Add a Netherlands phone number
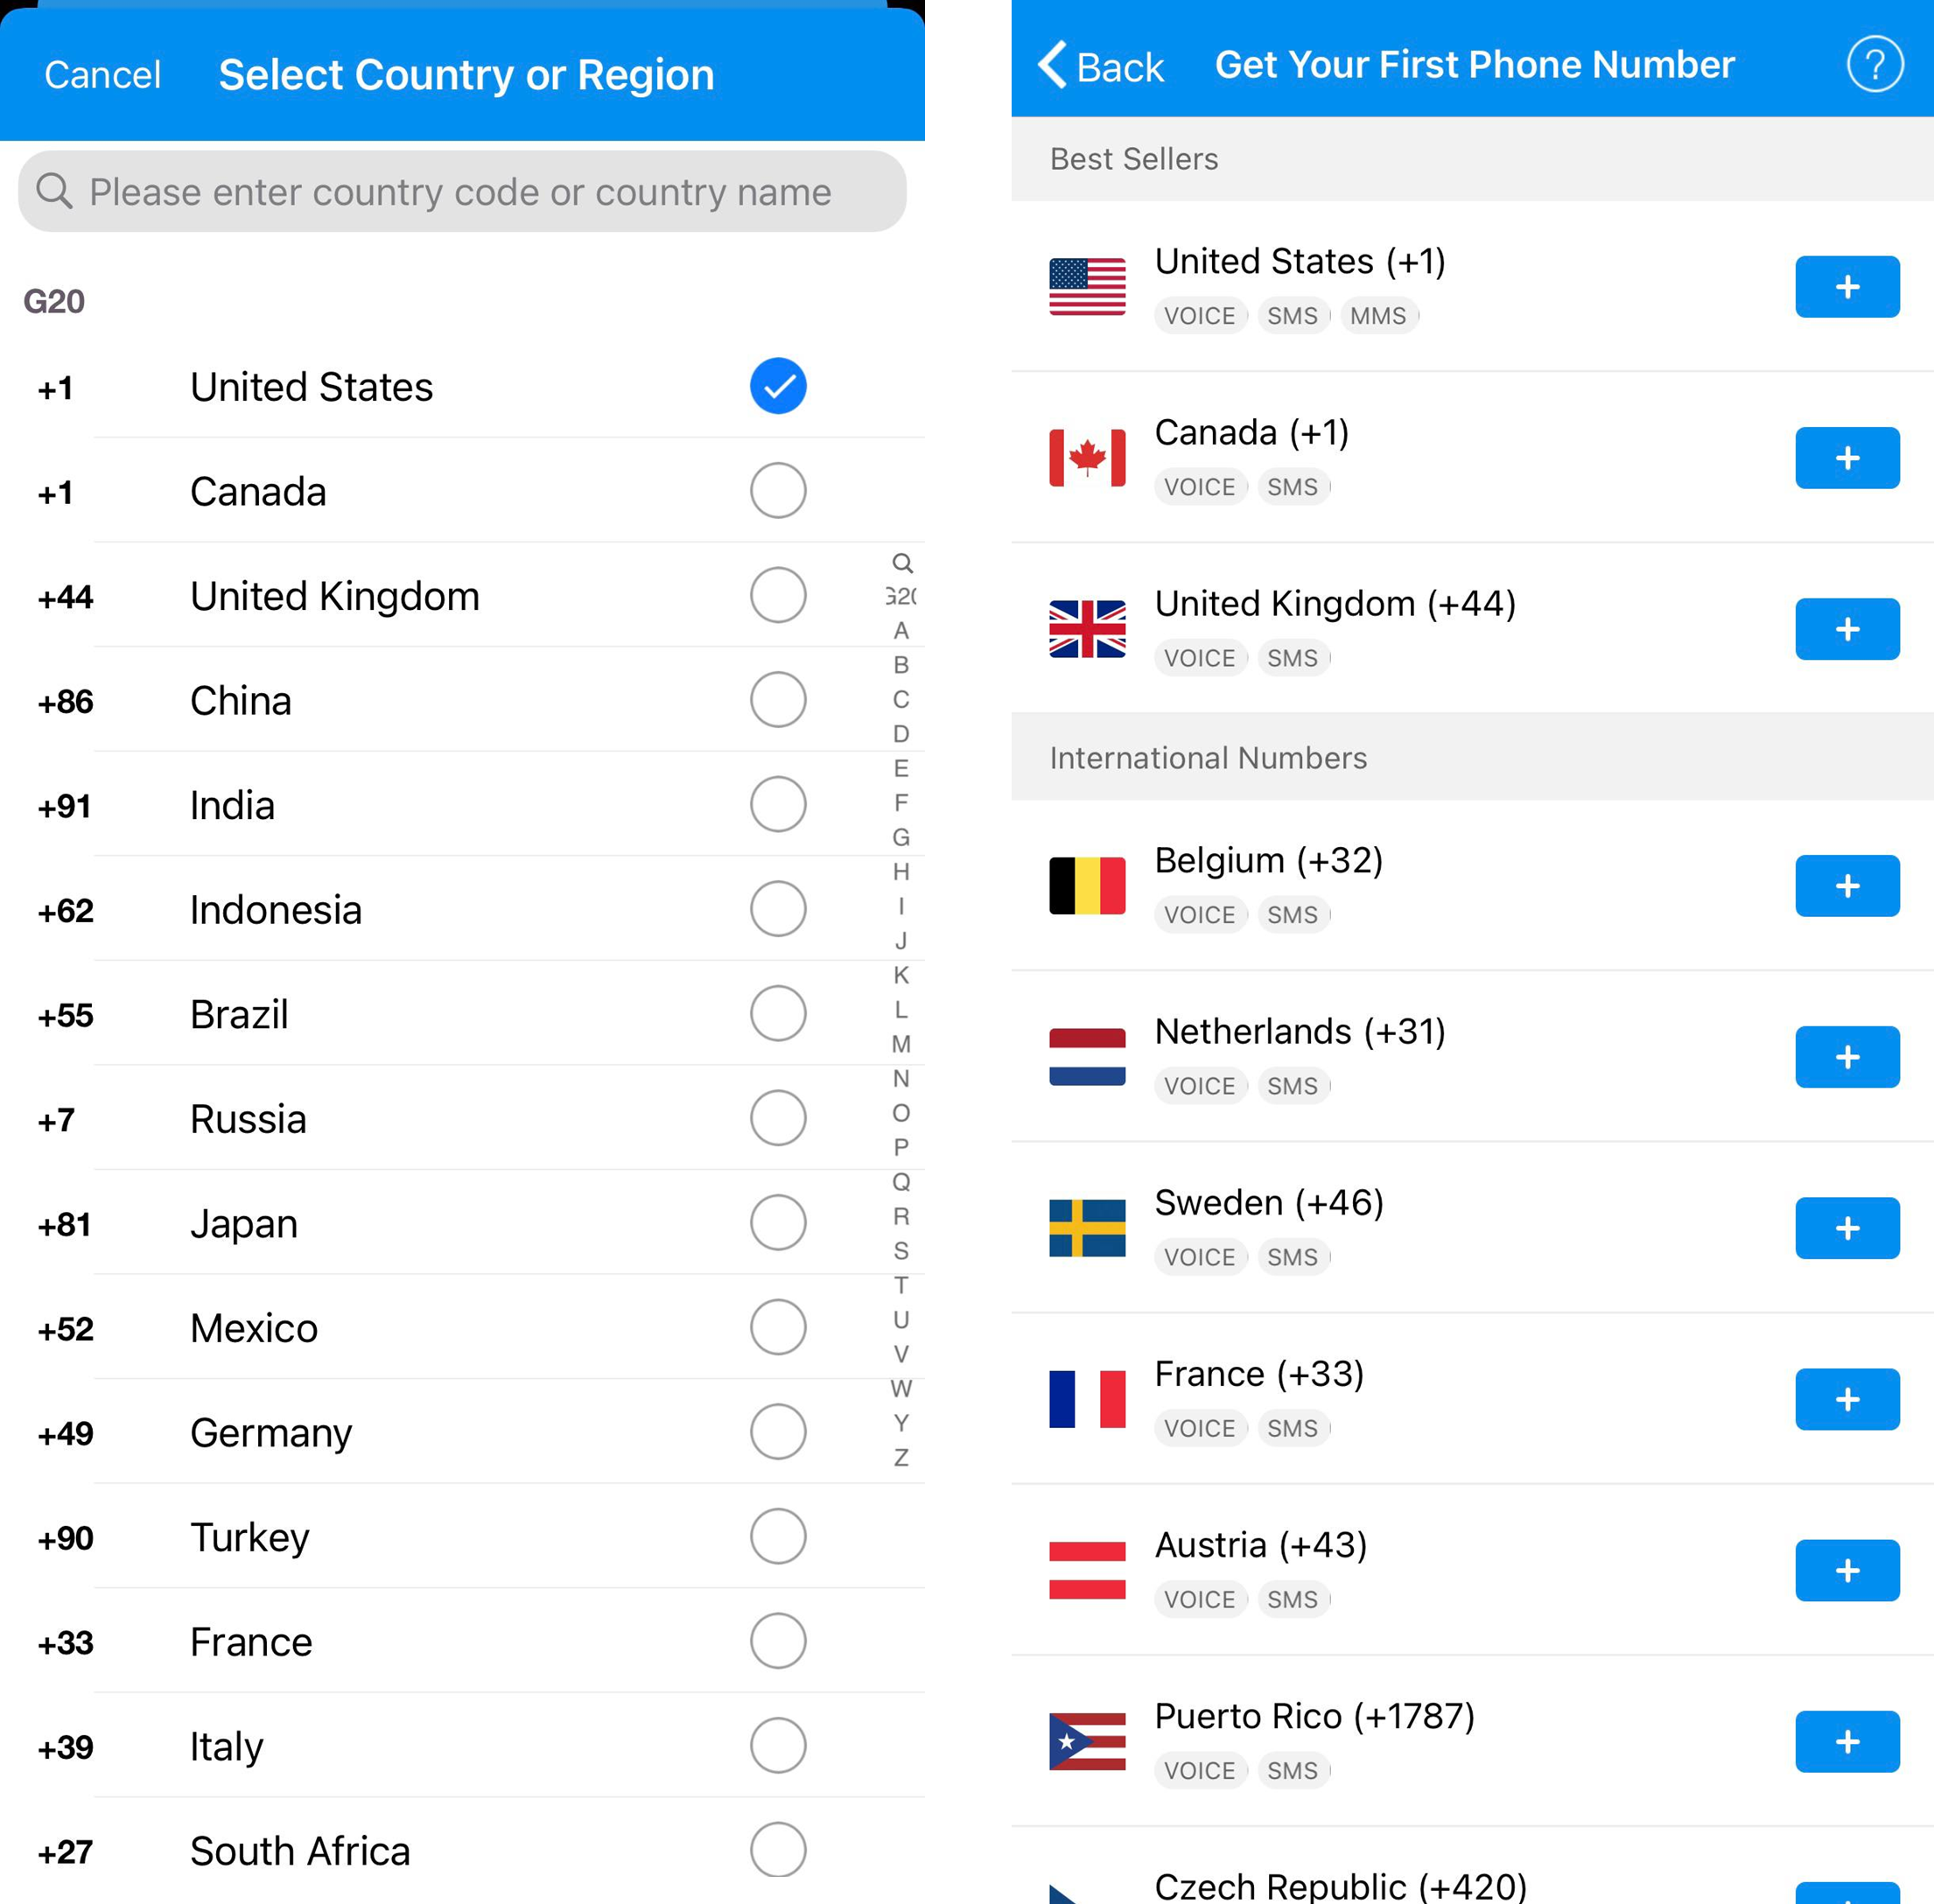 point(1846,1057)
